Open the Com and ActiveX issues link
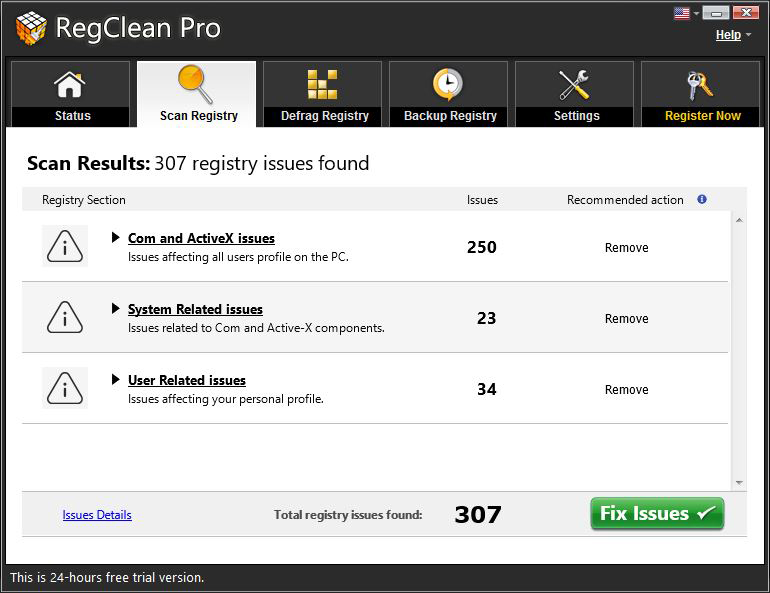The height and width of the screenshot is (593, 770). (201, 238)
